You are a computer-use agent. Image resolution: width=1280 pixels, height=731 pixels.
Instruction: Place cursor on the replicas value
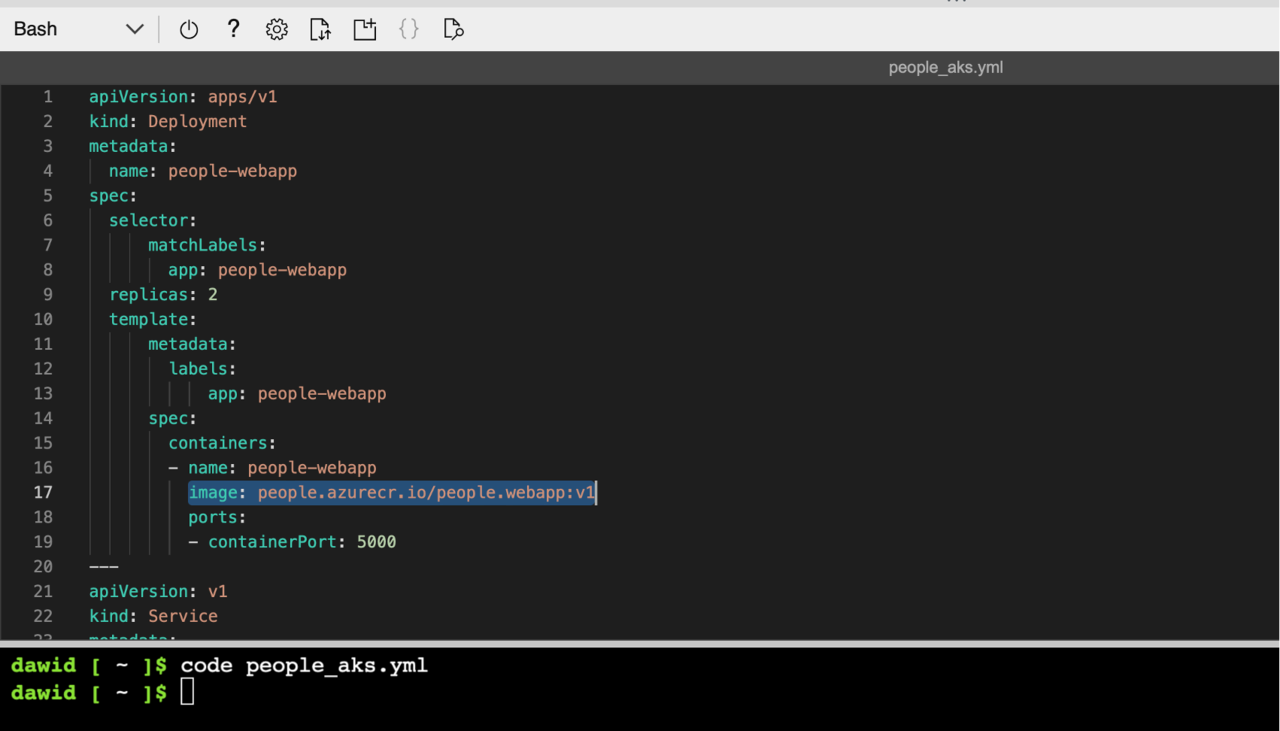point(212,294)
